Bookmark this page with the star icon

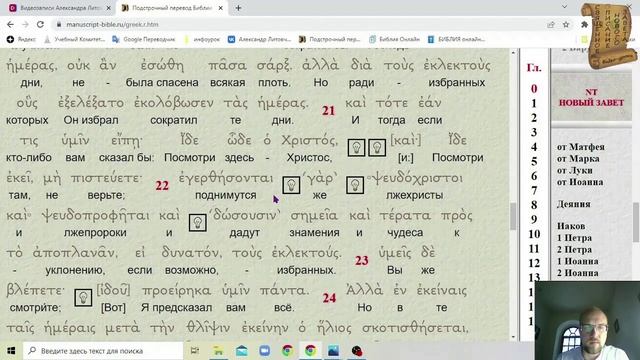[x=566, y=24]
